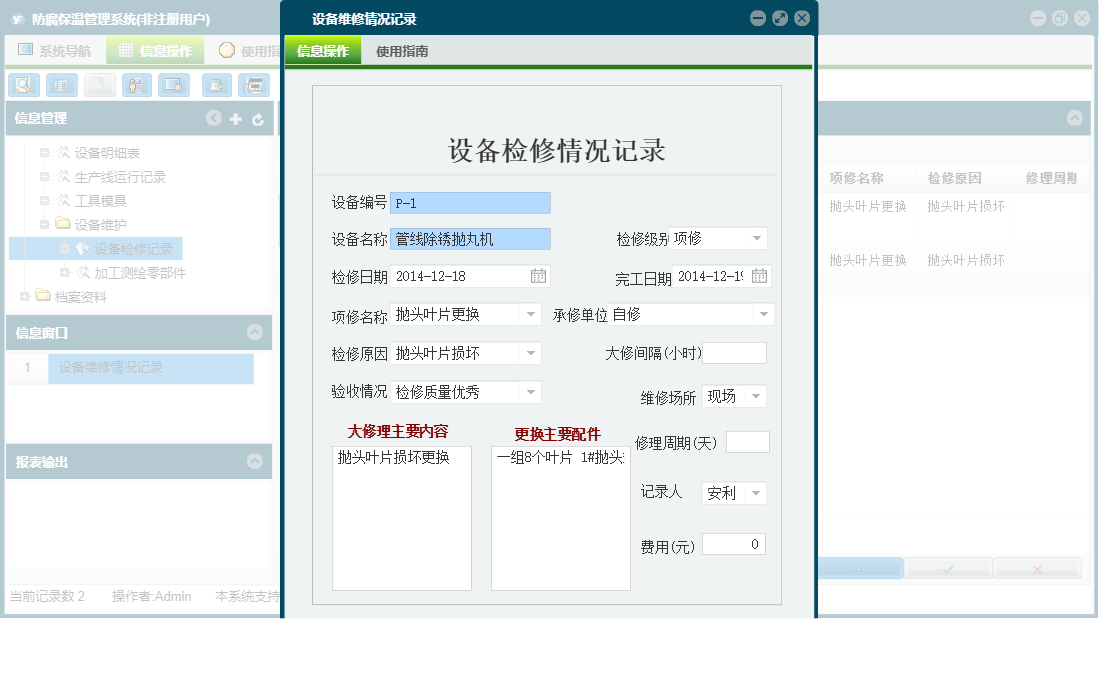Click the report view icon on the toolbar
This screenshot has width=1099, height=675.
[61, 85]
